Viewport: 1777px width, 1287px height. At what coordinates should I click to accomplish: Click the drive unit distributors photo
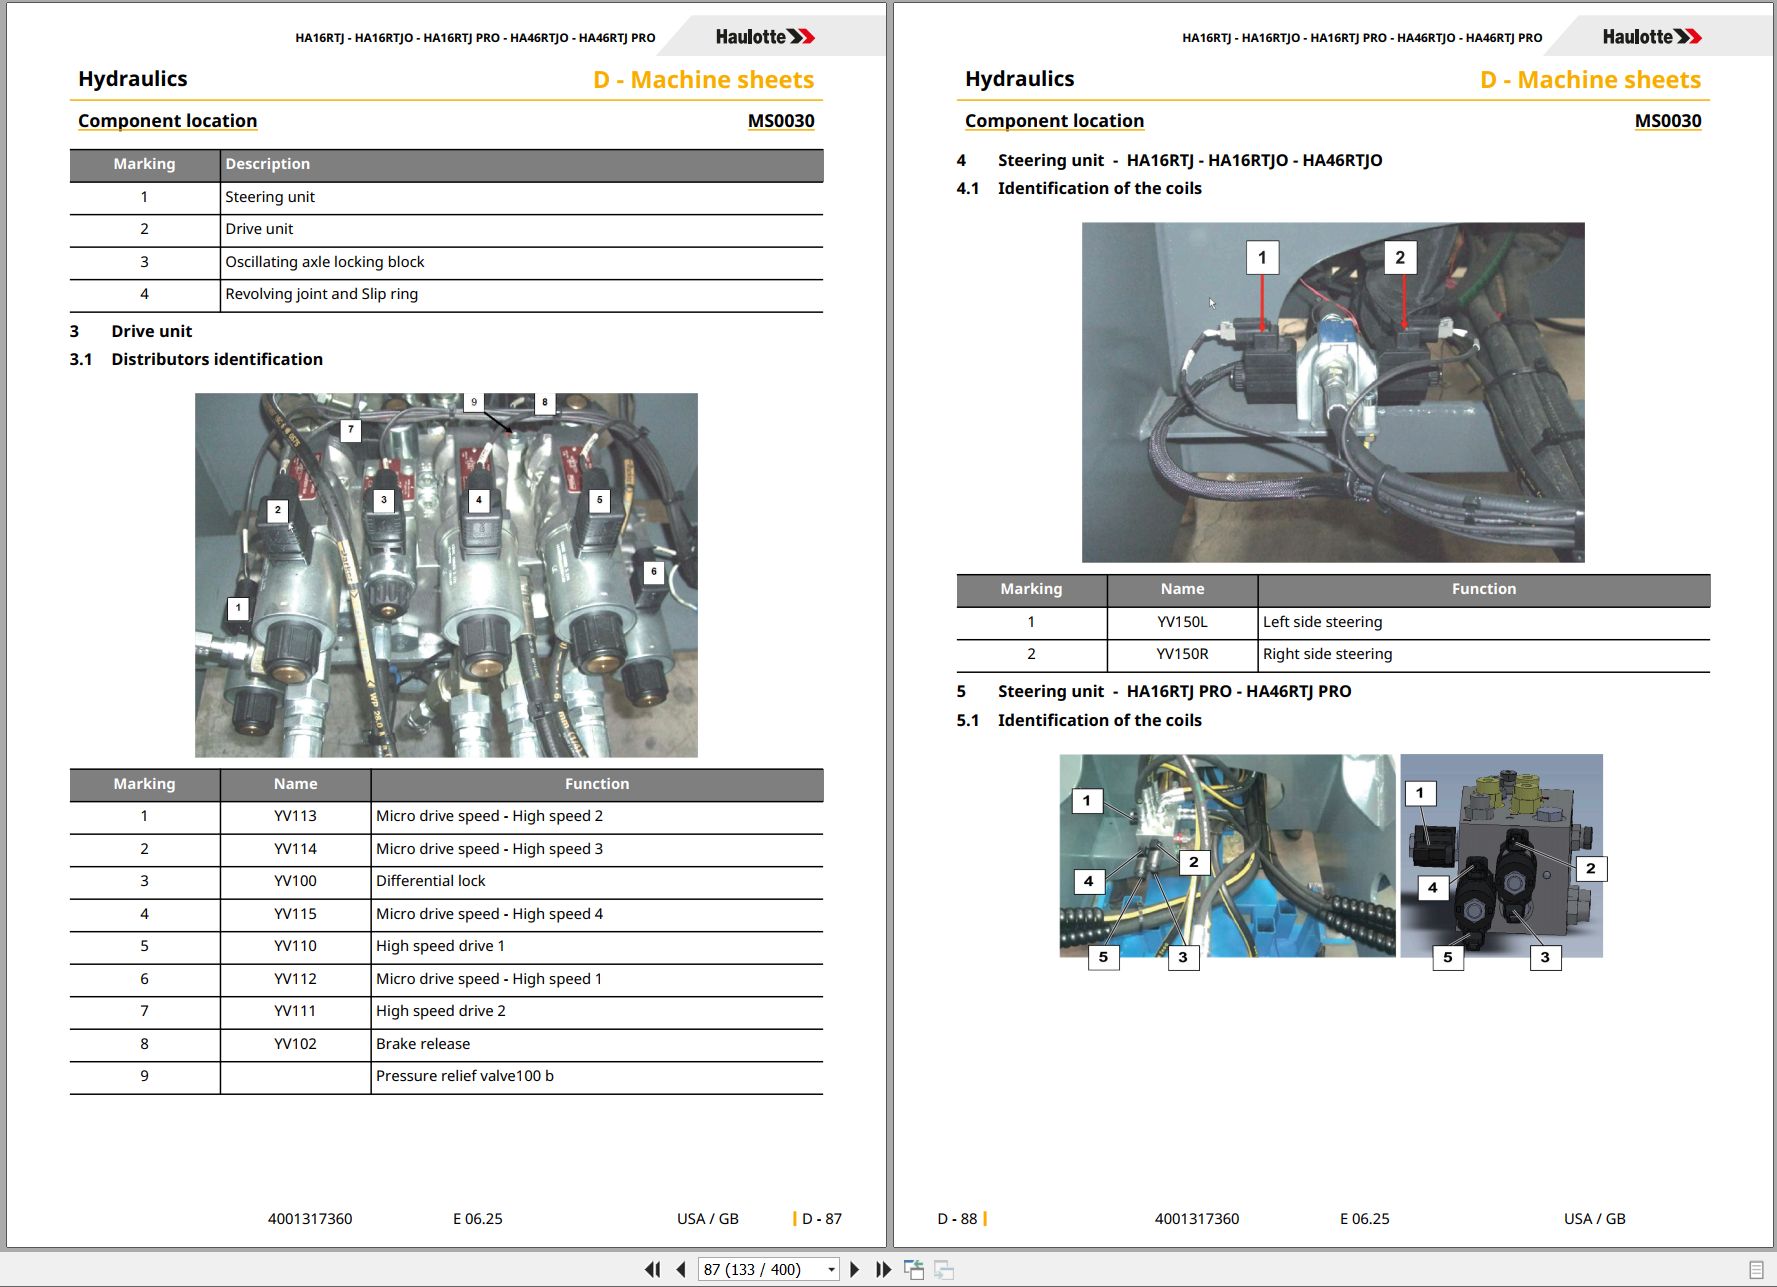(x=446, y=575)
